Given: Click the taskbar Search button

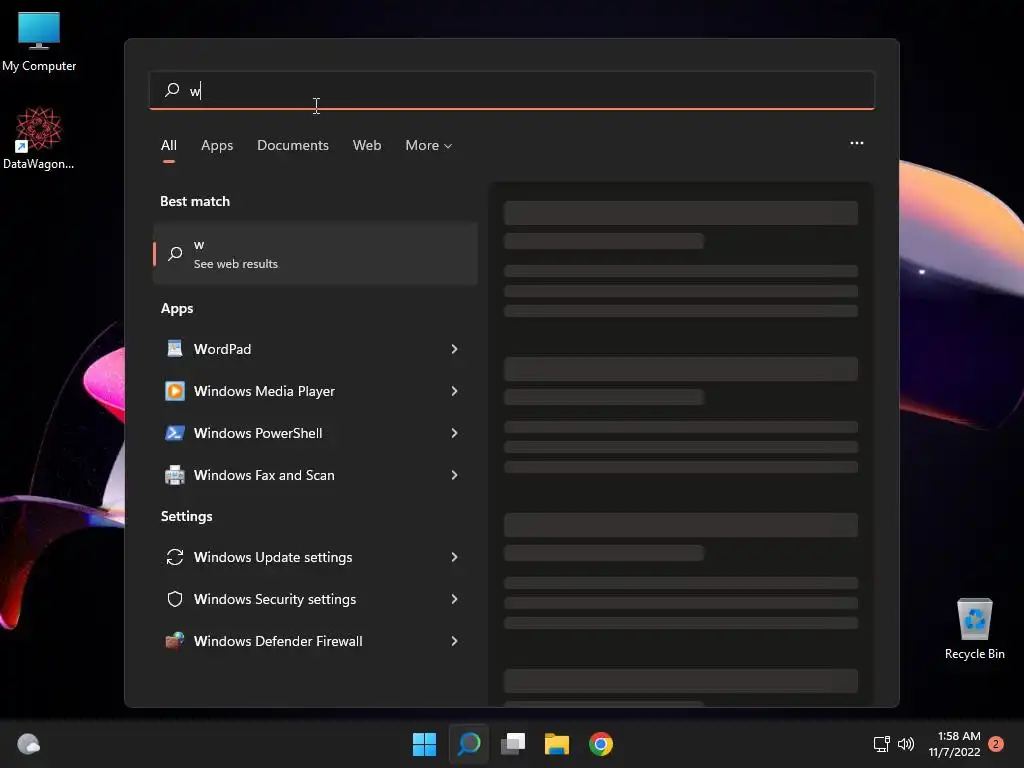Looking at the screenshot, I should click(x=469, y=744).
